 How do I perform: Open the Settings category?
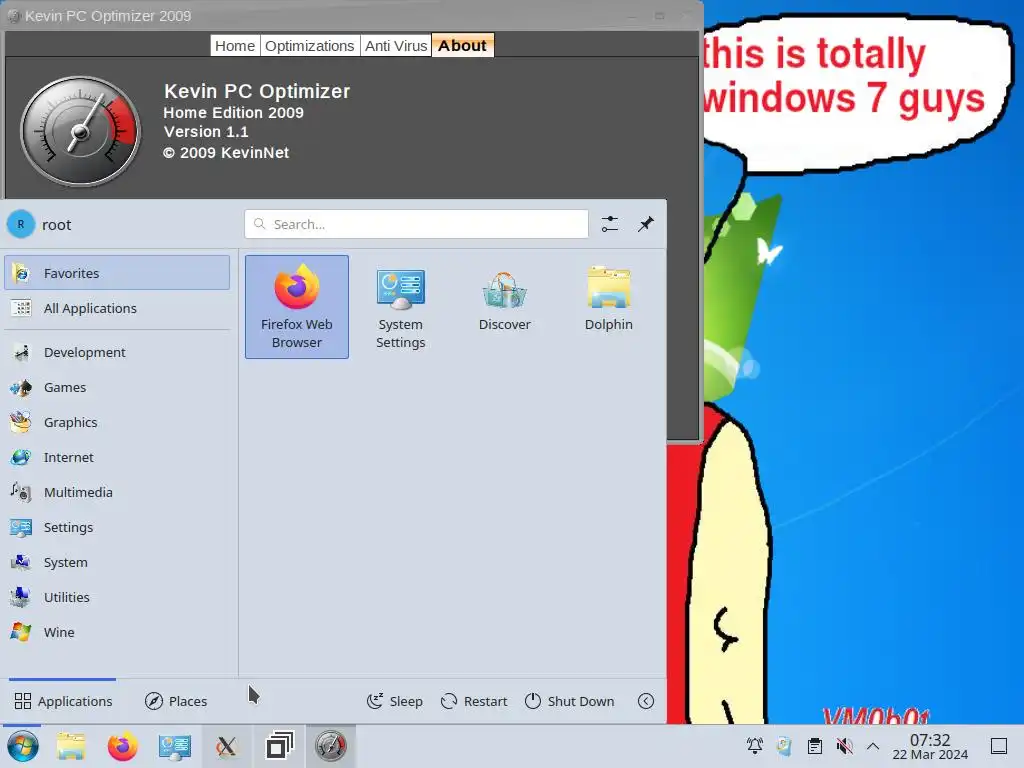117,528
